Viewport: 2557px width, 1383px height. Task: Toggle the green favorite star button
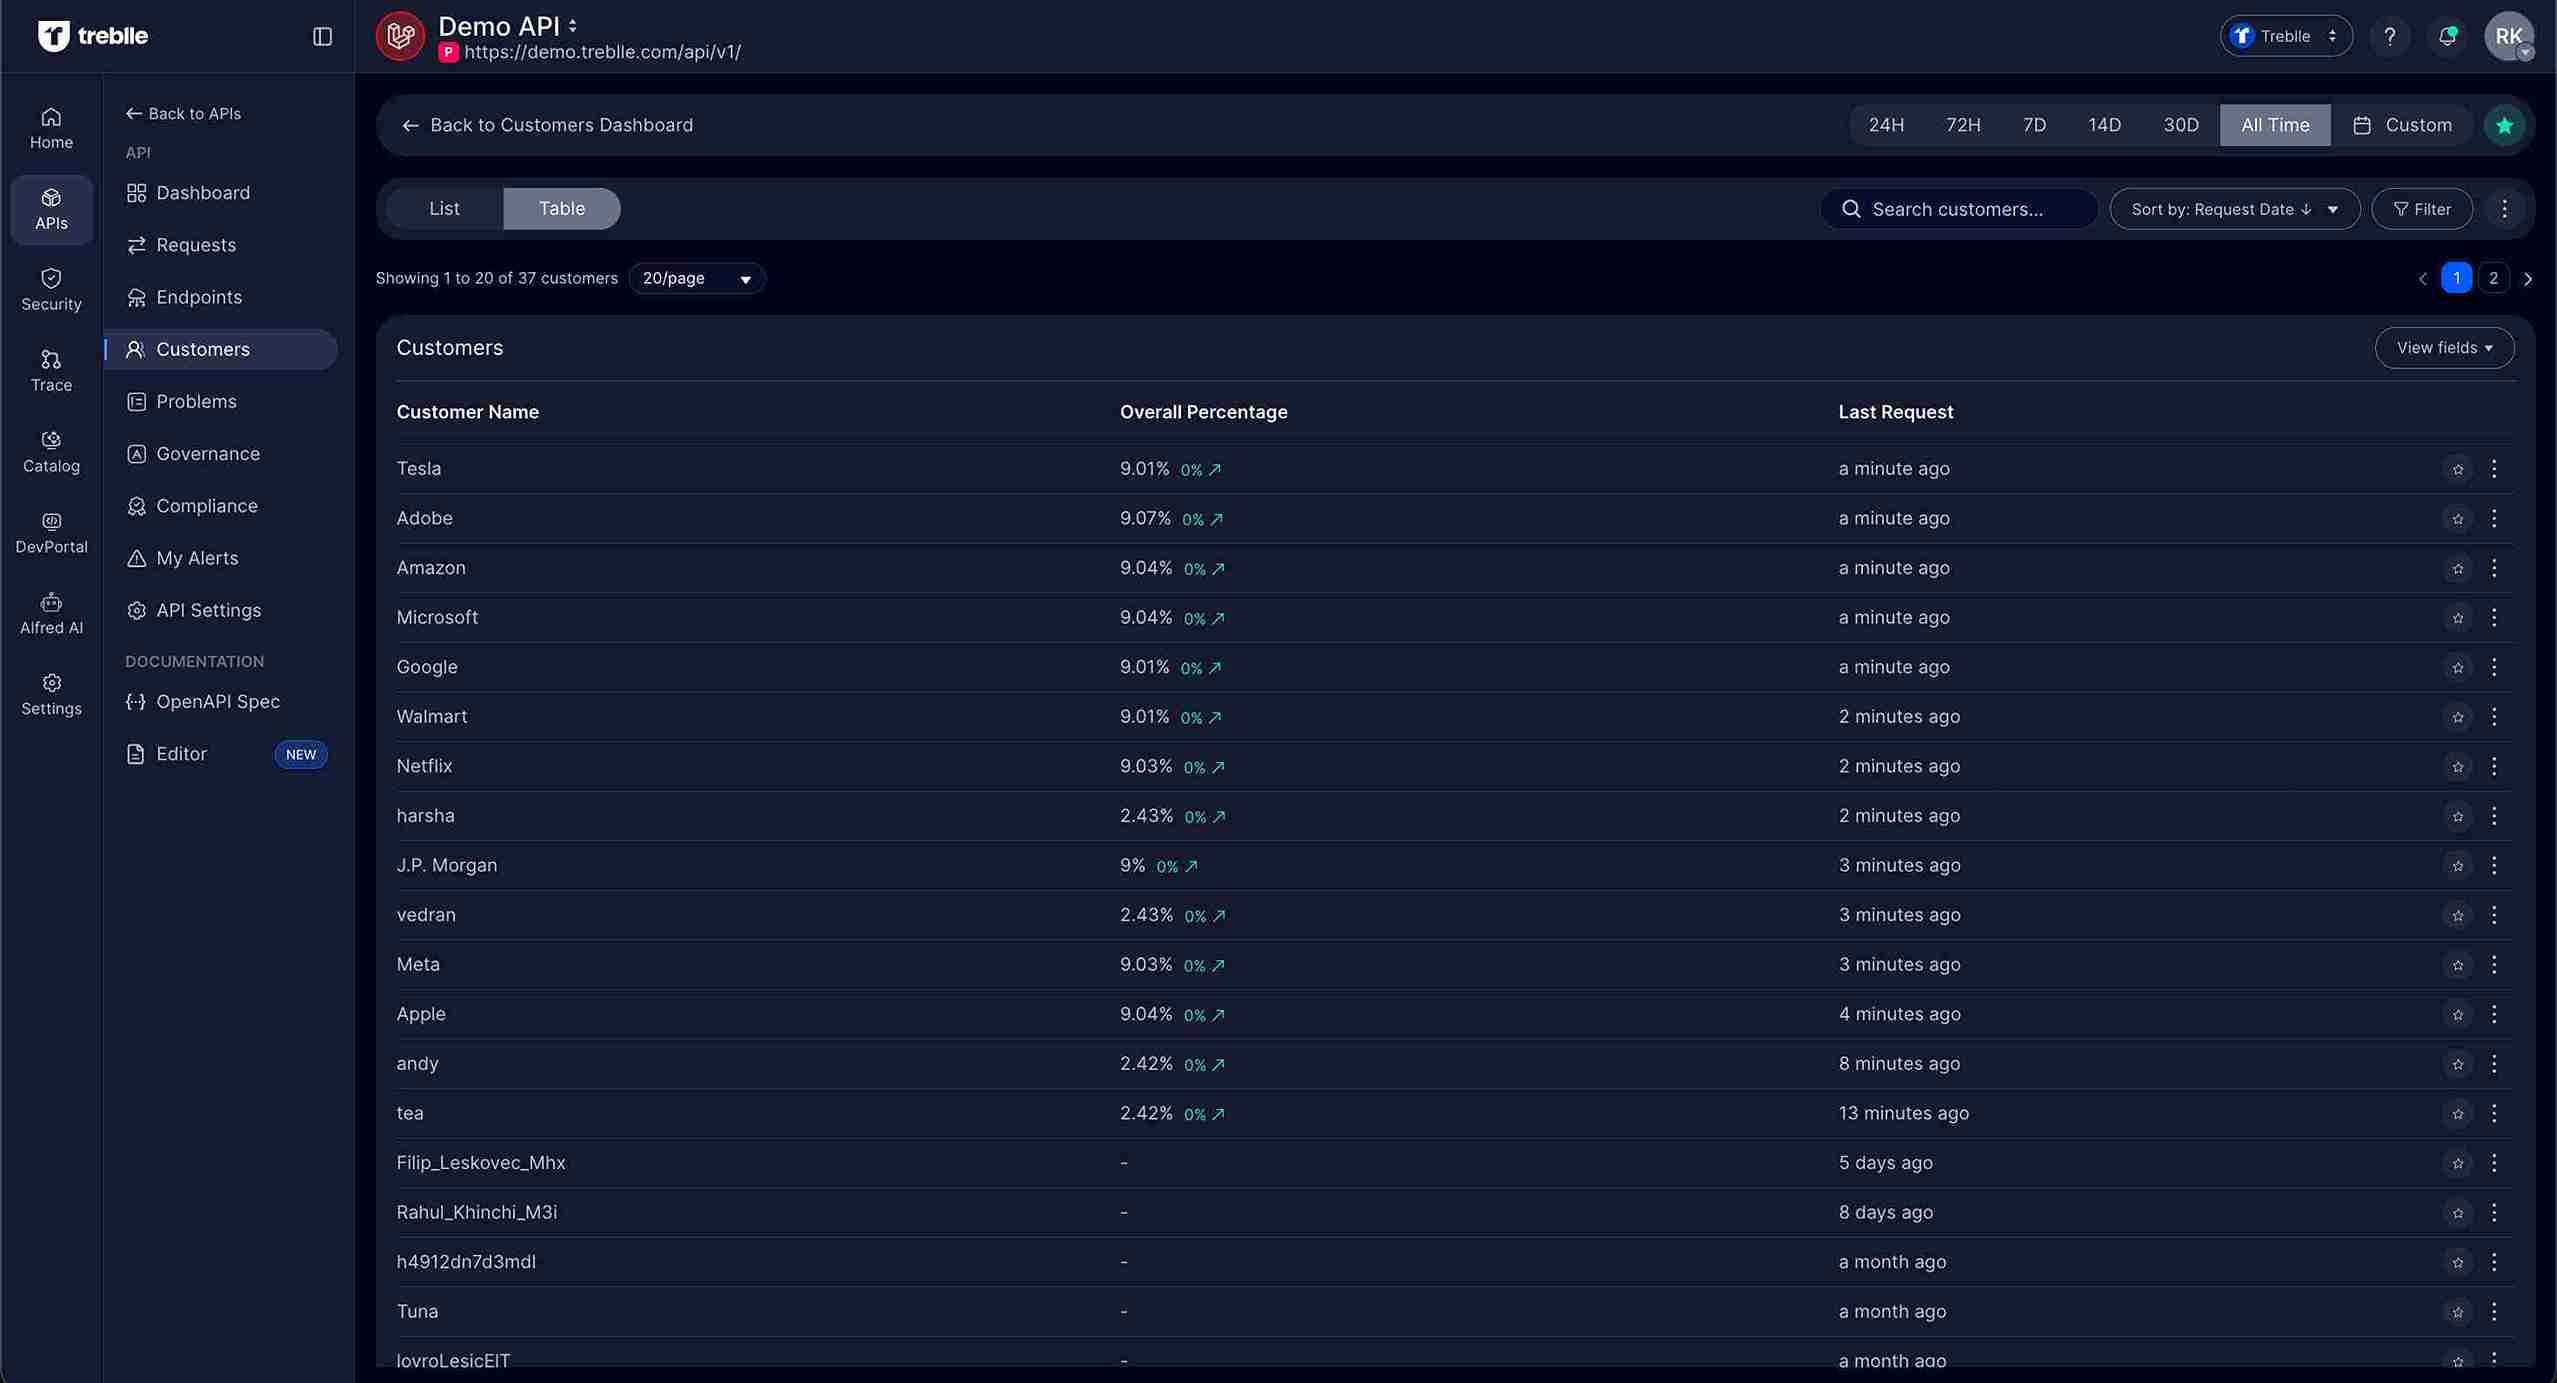(x=2504, y=125)
